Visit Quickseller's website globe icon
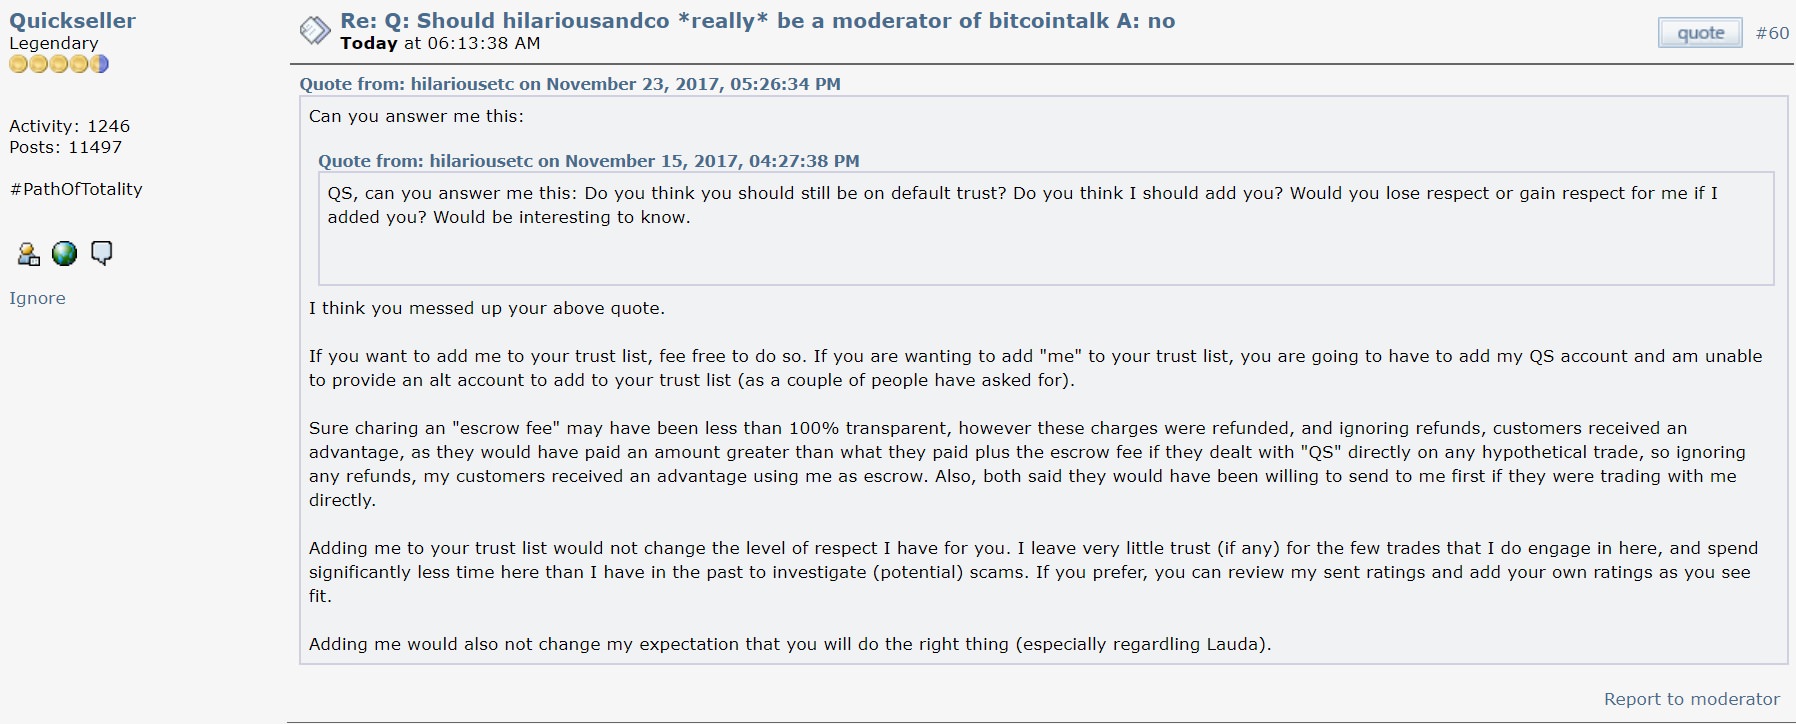The width and height of the screenshot is (1796, 724). (x=64, y=254)
